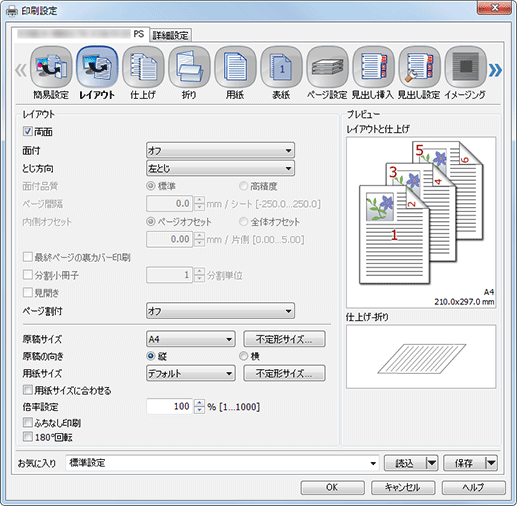Open the ページ割付 dropdown
This screenshot has height=506, width=517.
point(220,311)
